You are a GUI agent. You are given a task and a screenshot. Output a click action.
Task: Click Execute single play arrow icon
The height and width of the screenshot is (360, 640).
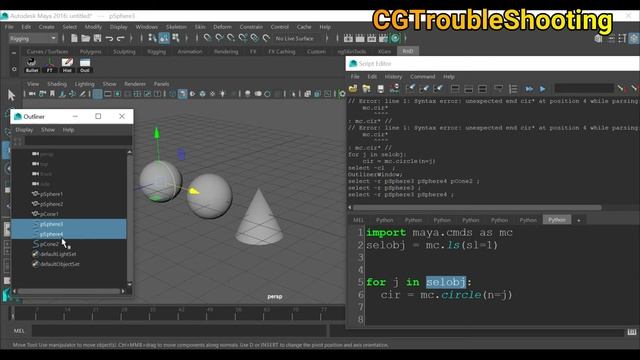click(542, 89)
